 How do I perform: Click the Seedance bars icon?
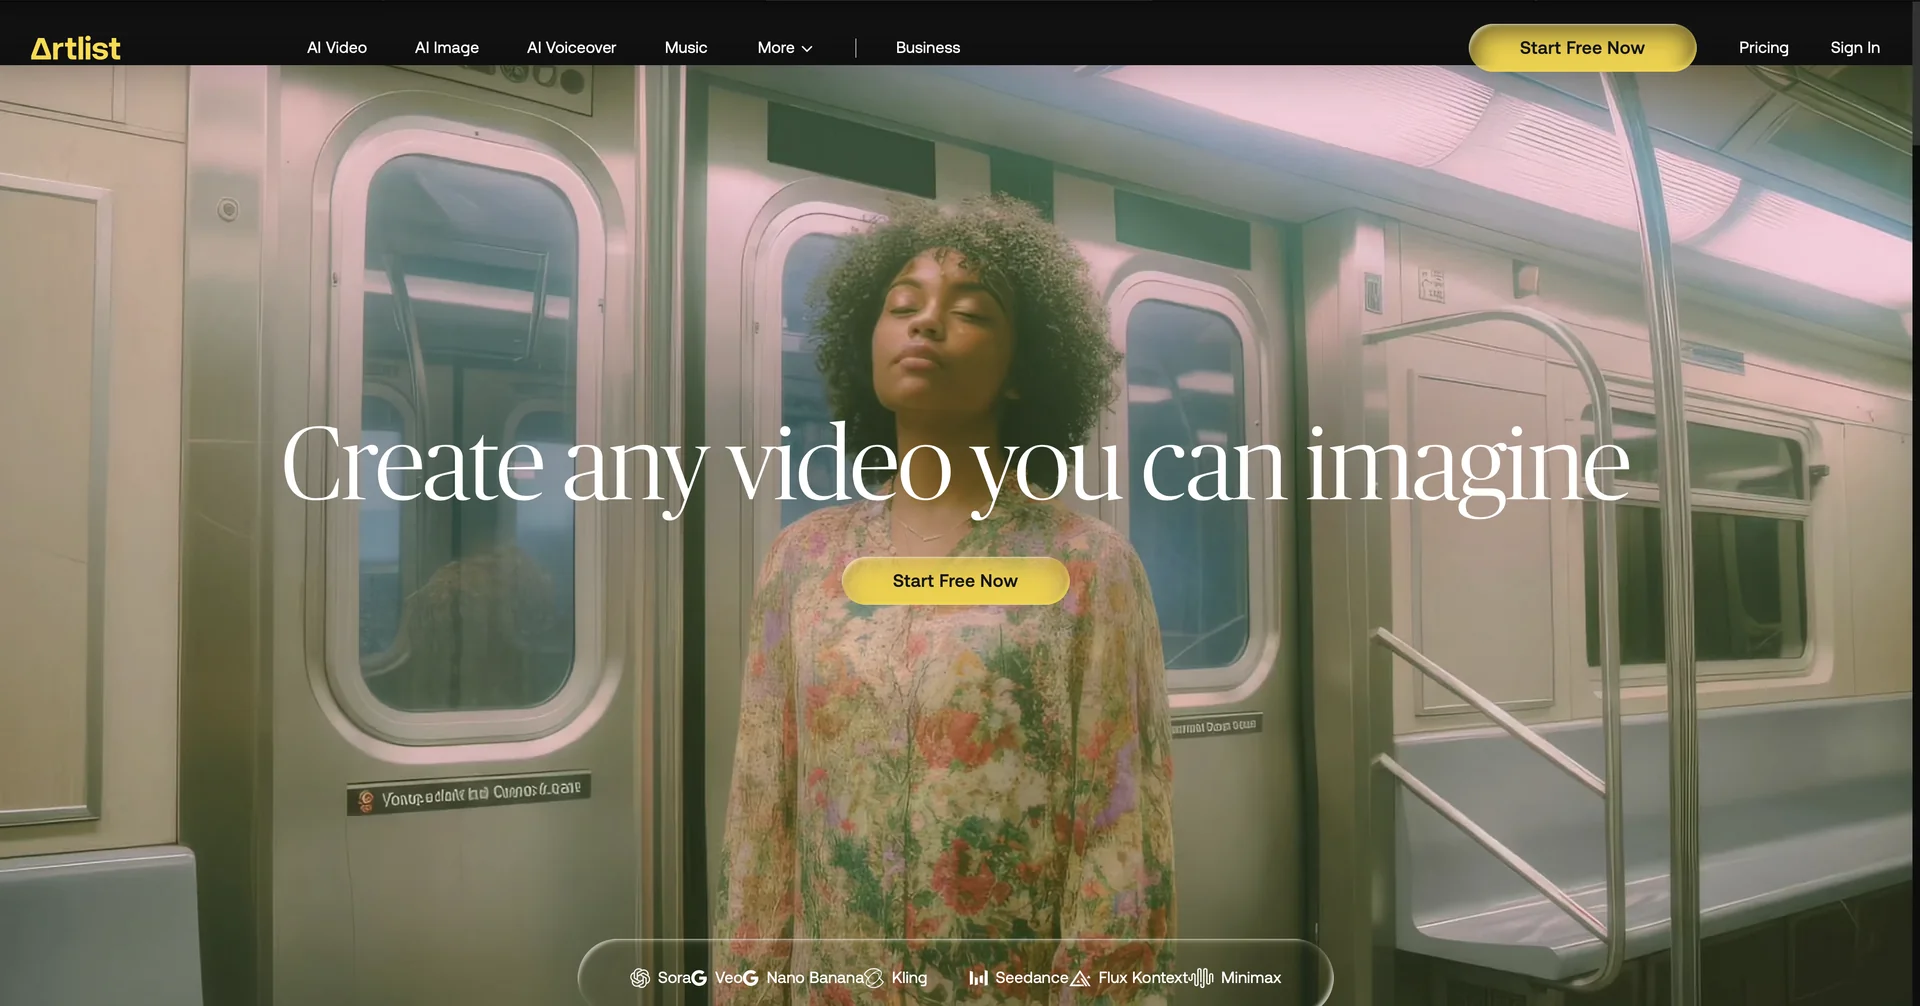[x=978, y=978]
